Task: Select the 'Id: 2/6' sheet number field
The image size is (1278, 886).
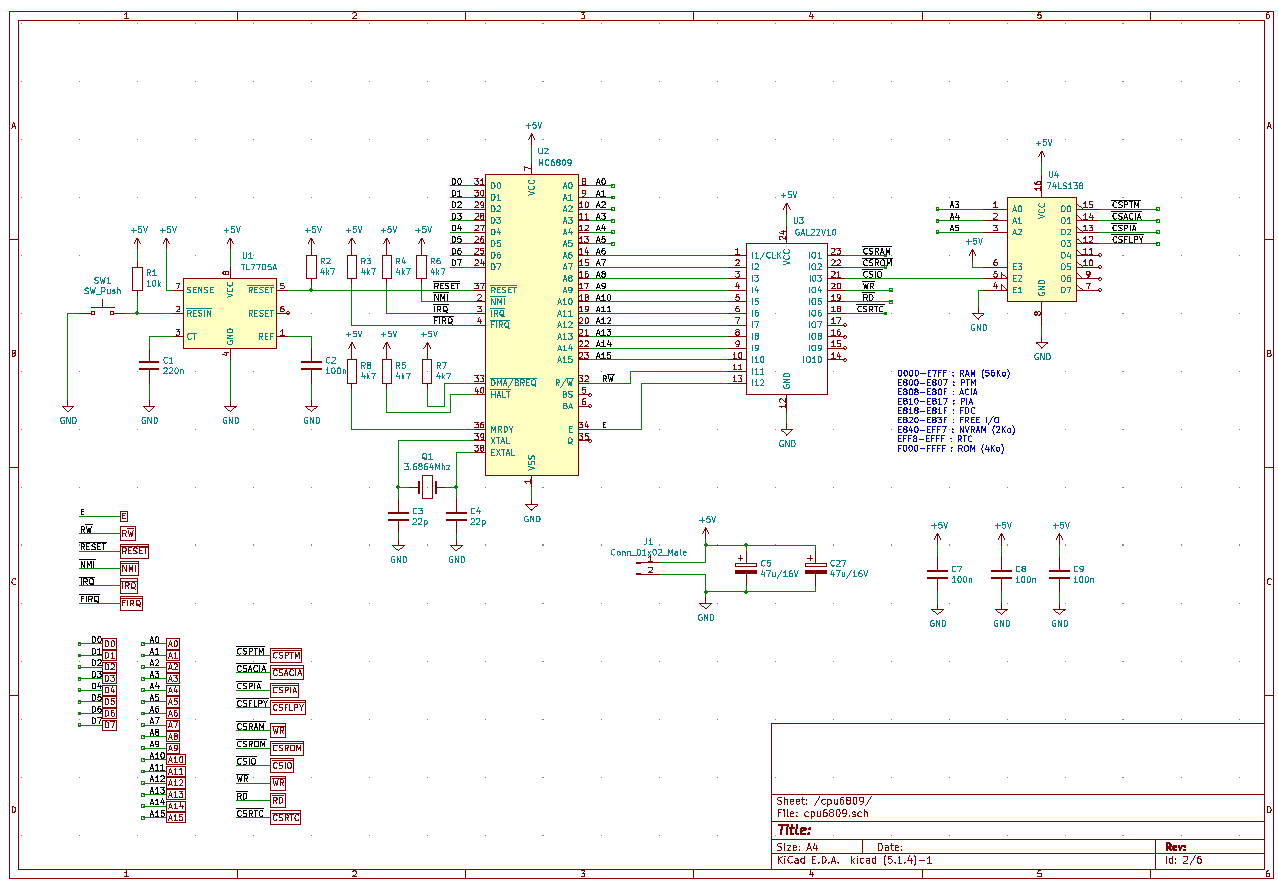Action: pyautogui.click(x=1184, y=859)
